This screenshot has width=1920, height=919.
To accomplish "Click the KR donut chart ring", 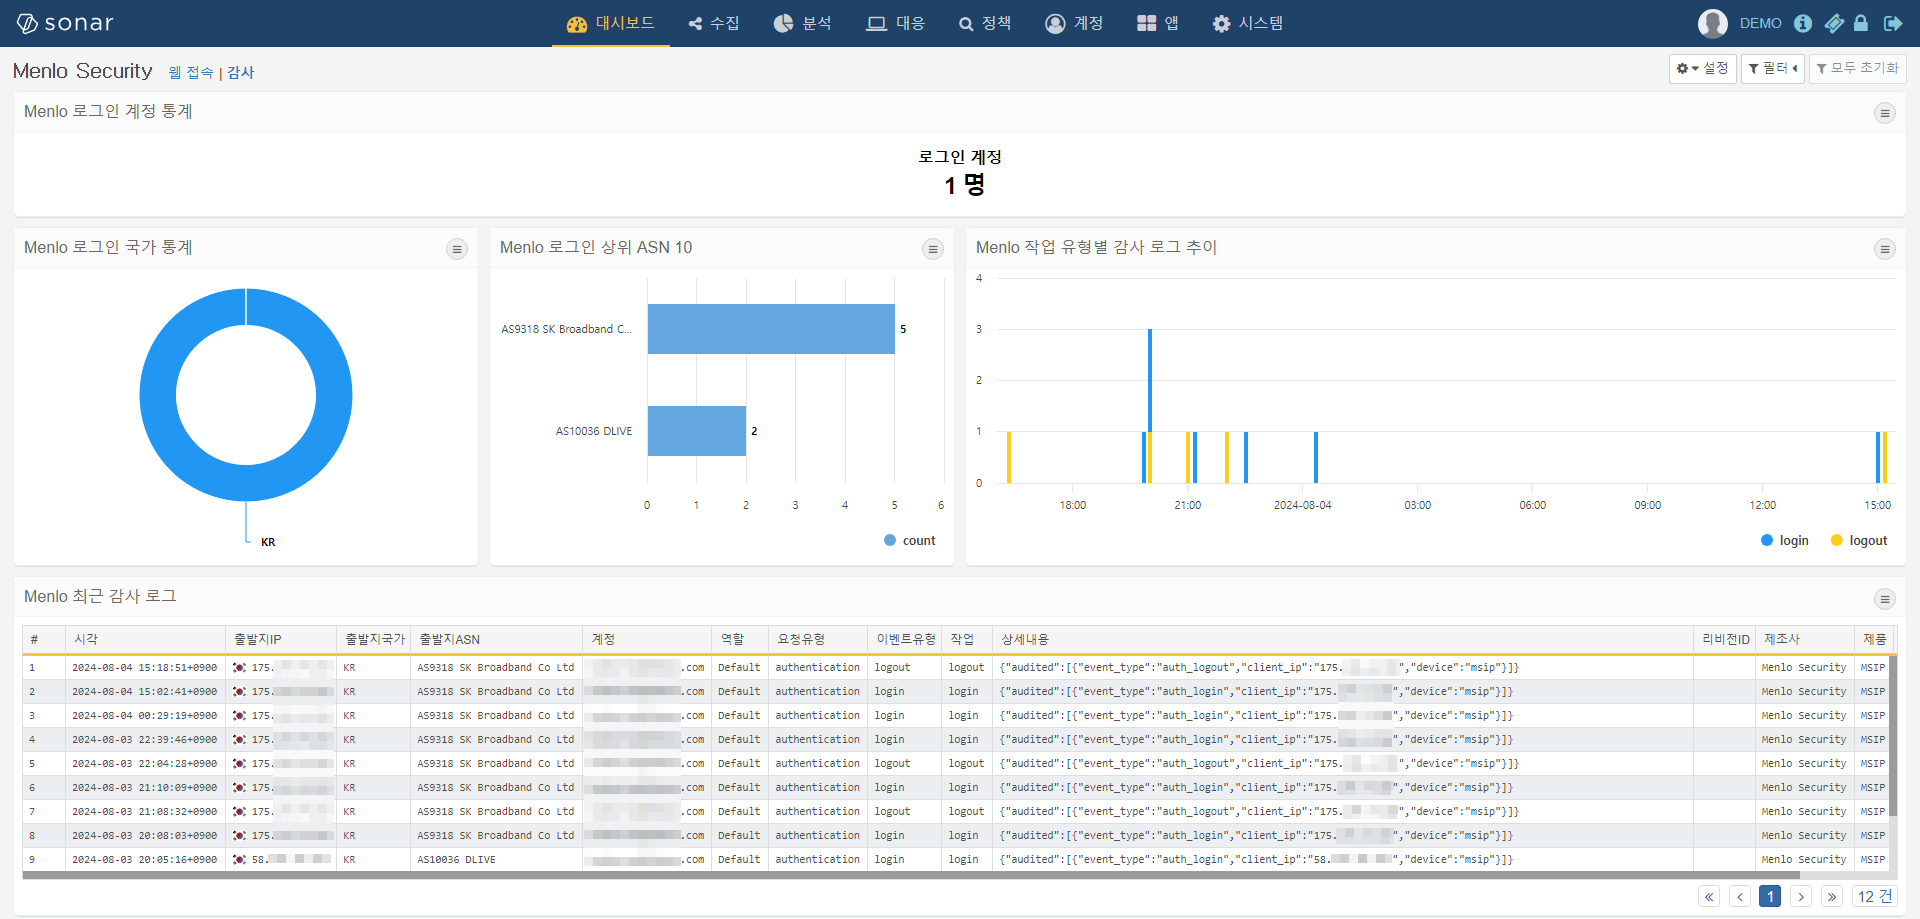I will click(158, 395).
